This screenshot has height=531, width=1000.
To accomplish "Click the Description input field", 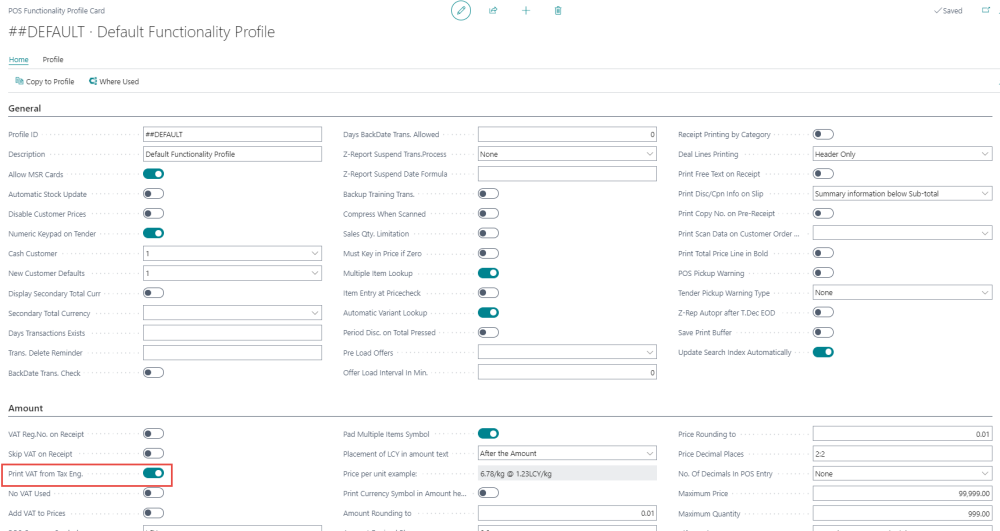I will click(232, 154).
